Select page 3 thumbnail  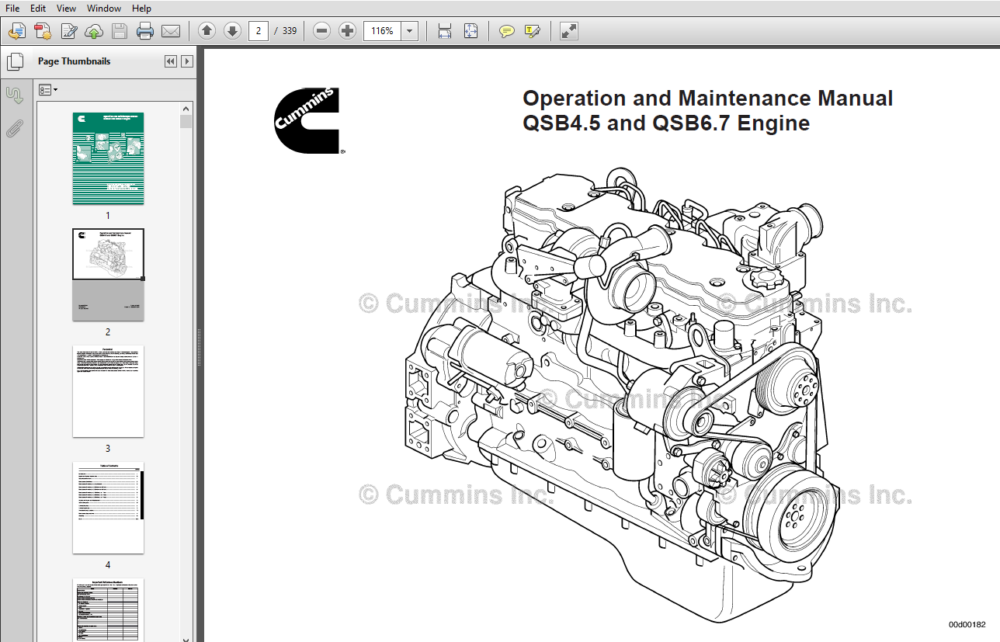pyautogui.click(x=108, y=391)
